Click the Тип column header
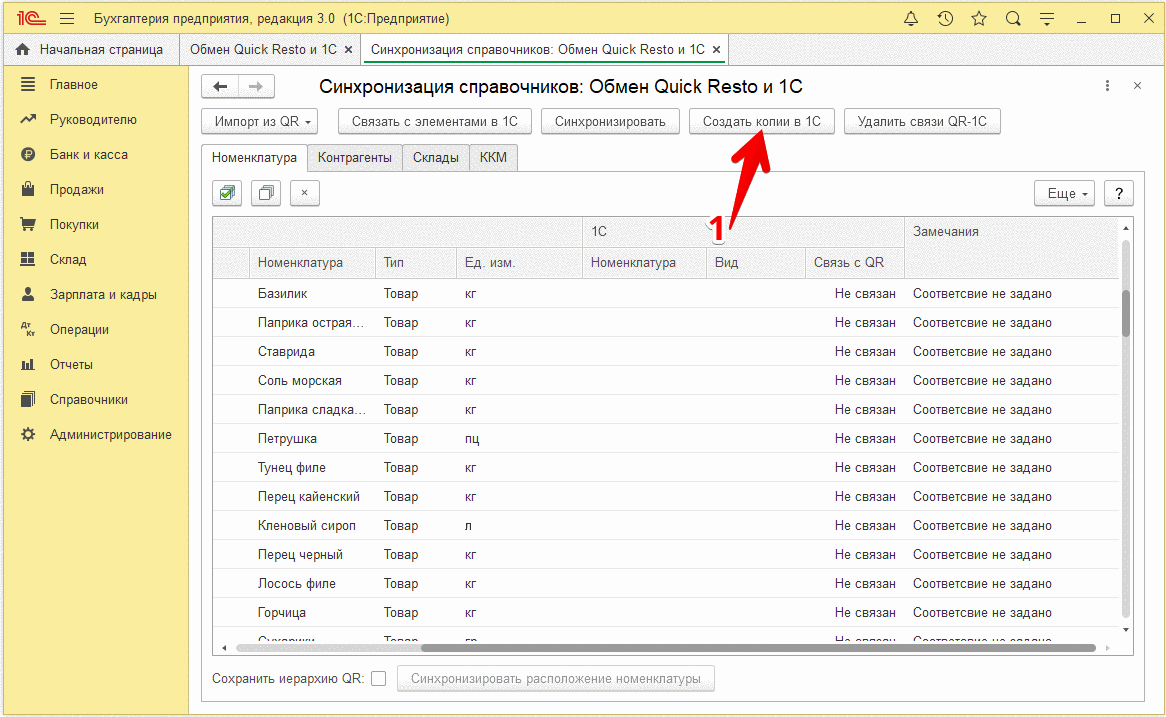1166x717 pixels. (416, 263)
